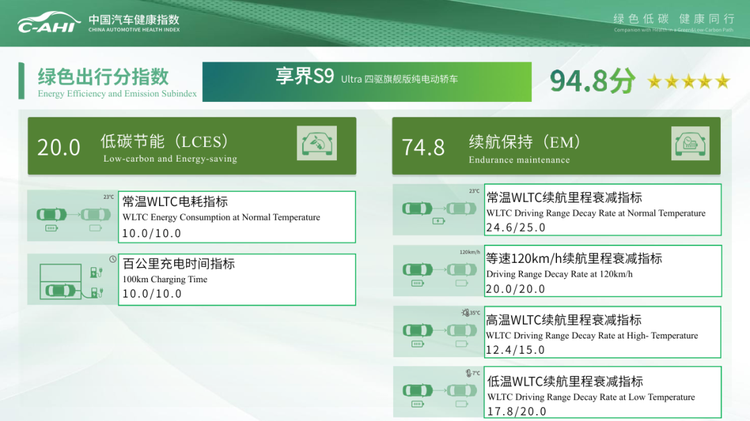The image size is (750, 421).
Task: Click the 94.8分 total score
Action: coord(592,82)
